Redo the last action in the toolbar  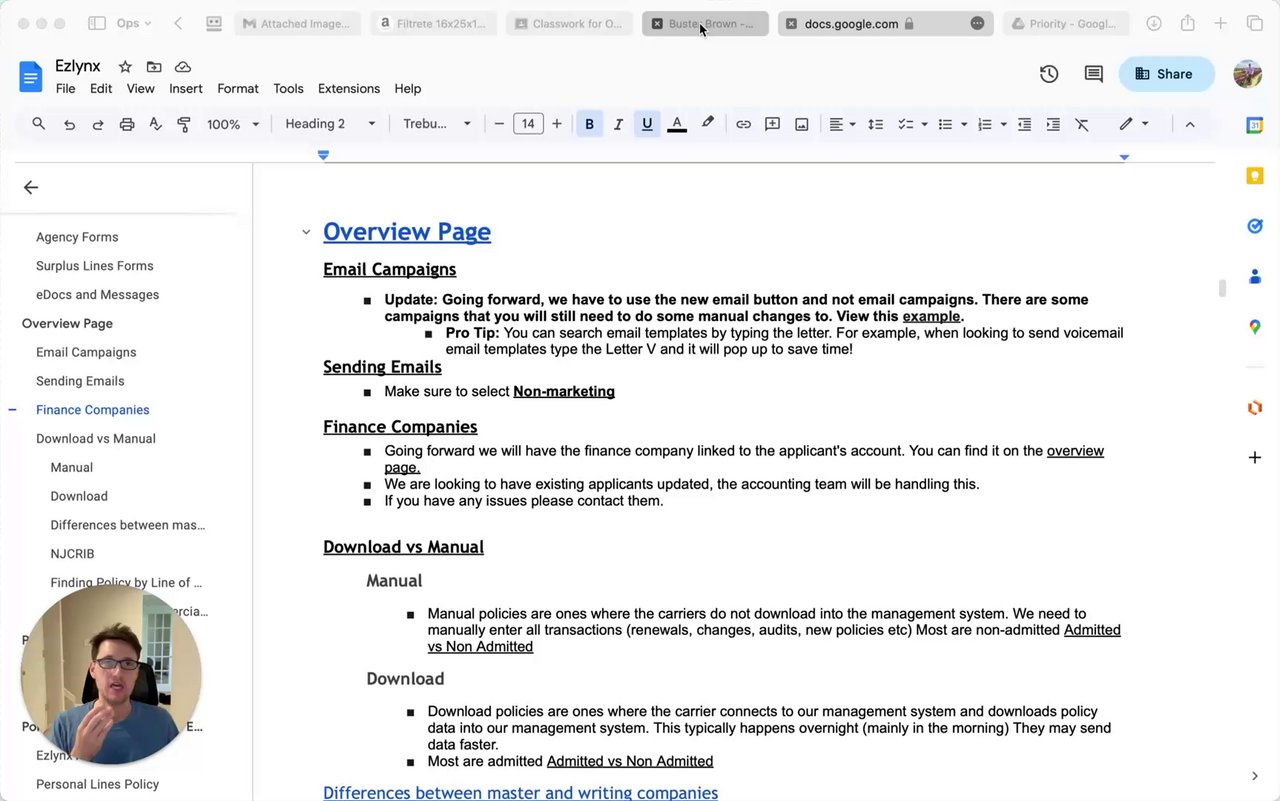pyautogui.click(x=98, y=124)
